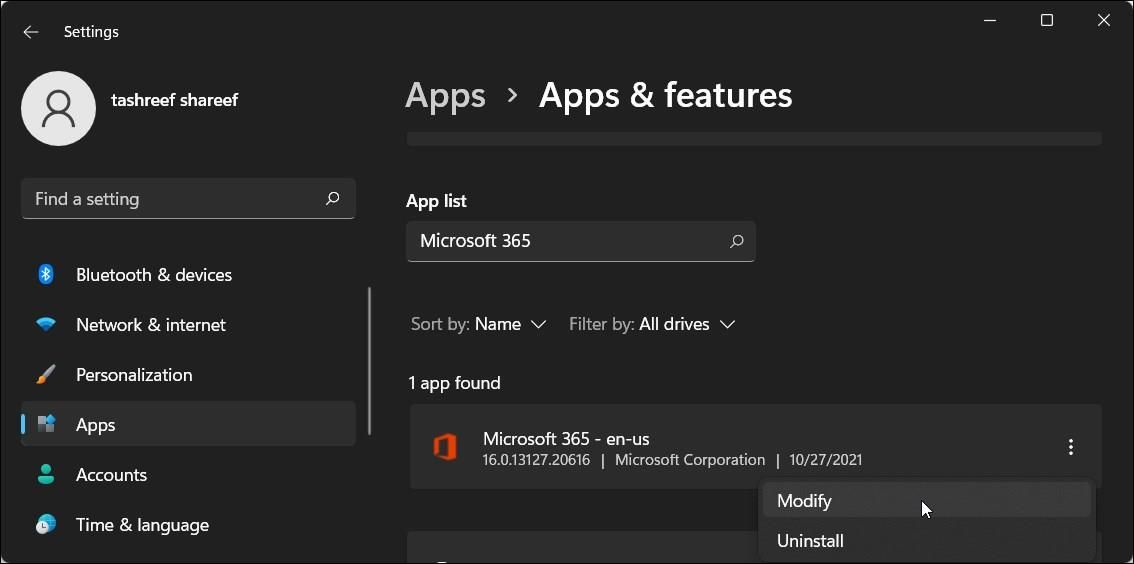Image resolution: width=1134 pixels, height=564 pixels.
Task: Select the Accounts person icon
Action: [46, 474]
